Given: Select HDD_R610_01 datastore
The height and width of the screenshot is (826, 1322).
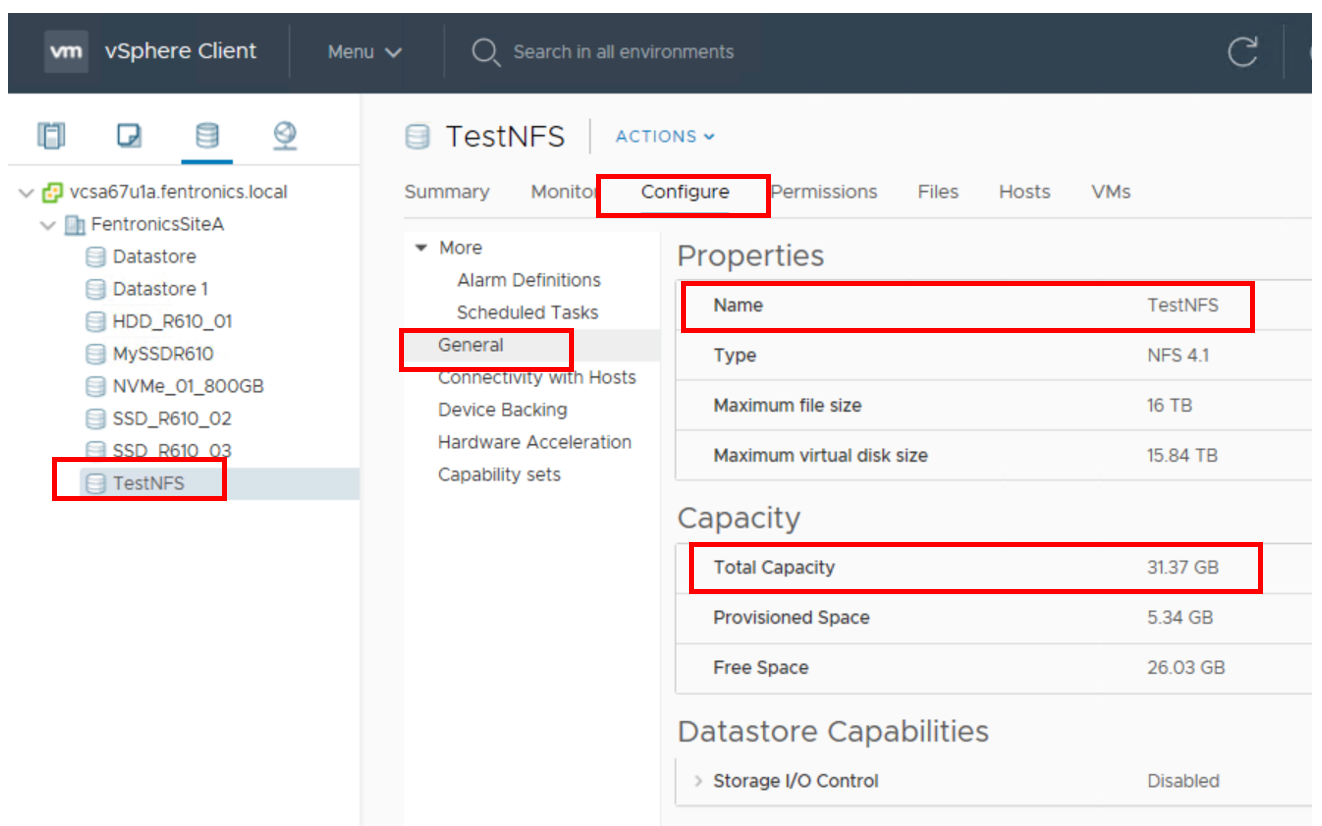Looking at the screenshot, I should coord(172,321).
